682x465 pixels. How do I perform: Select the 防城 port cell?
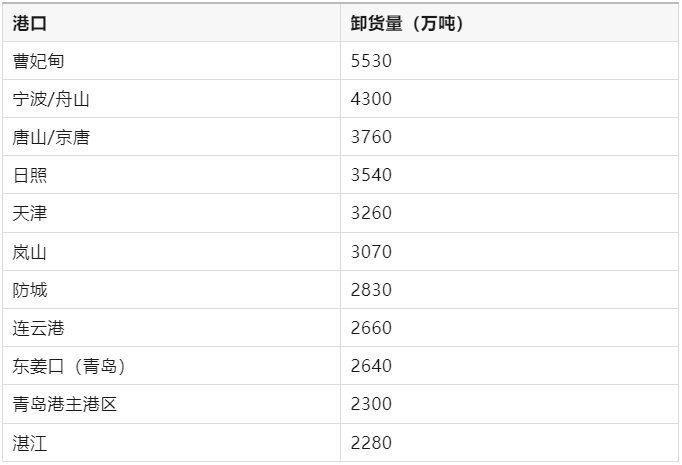pos(171,290)
